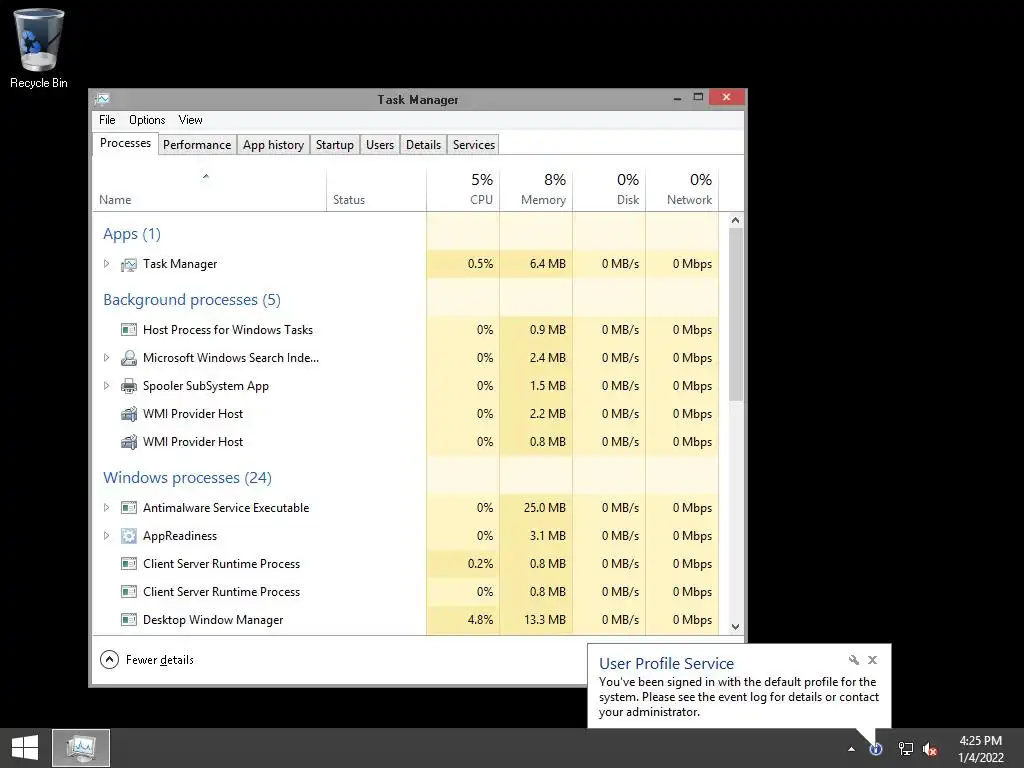Click the vertical scrollbar thumb
Screen dimensions: 1024x768
point(735,315)
